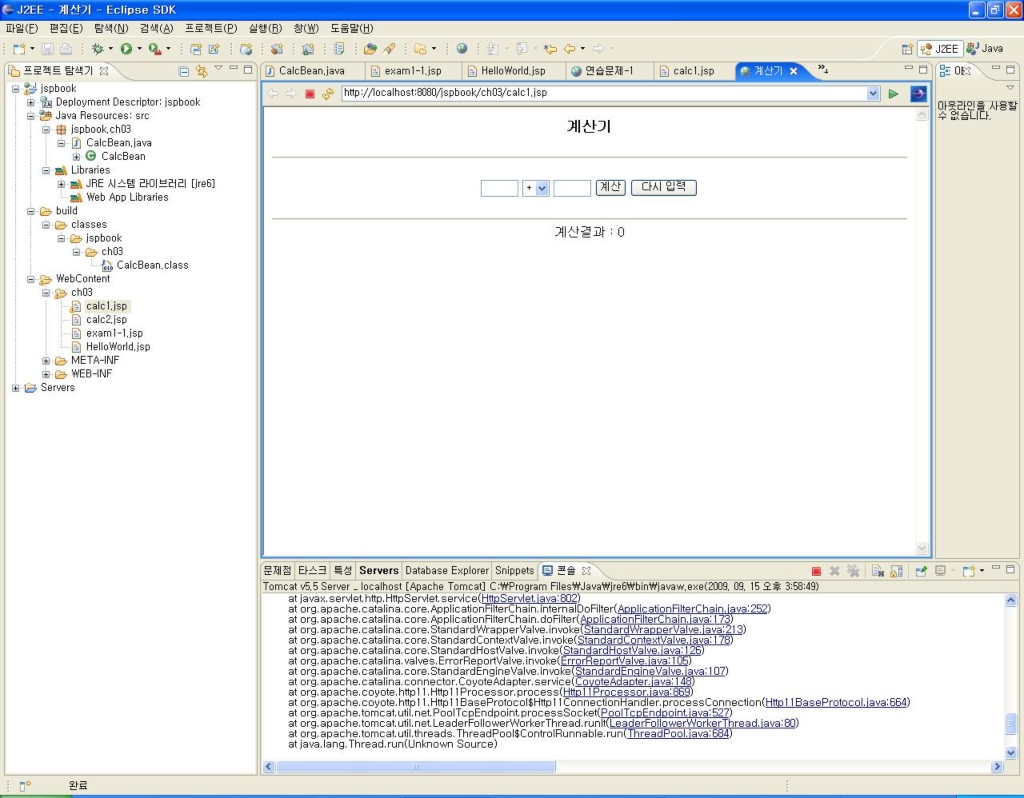Click the green Run icon
Screen dimensions: 1024x798
coord(126,48)
